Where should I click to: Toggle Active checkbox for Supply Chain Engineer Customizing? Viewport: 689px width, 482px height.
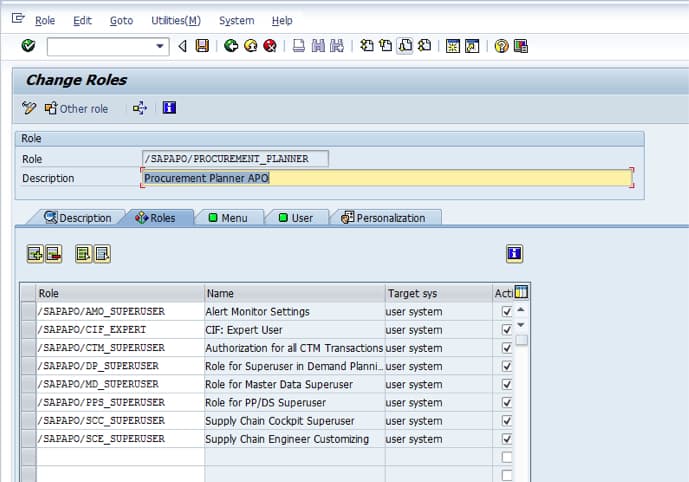(507, 439)
